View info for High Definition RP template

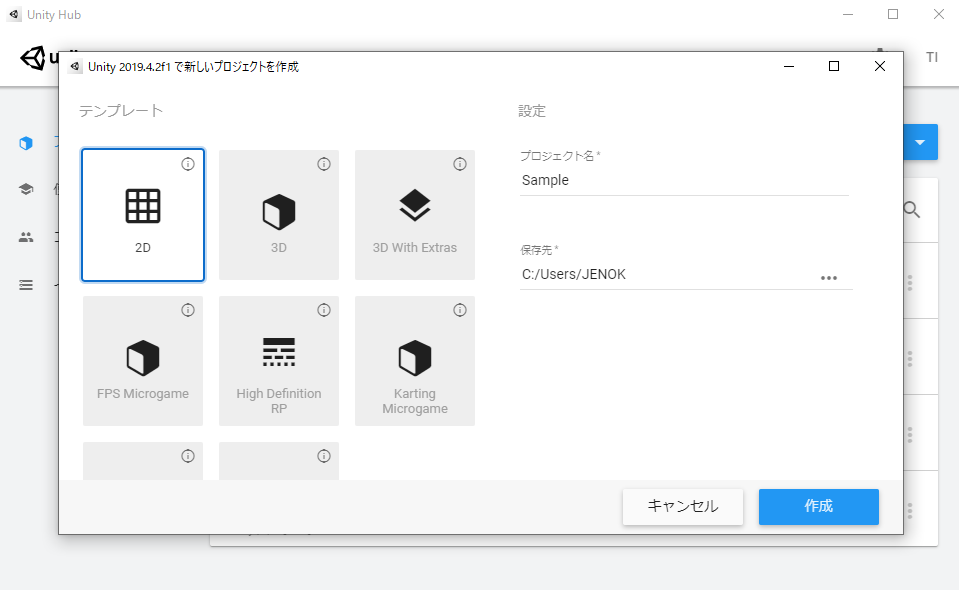pos(324,310)
